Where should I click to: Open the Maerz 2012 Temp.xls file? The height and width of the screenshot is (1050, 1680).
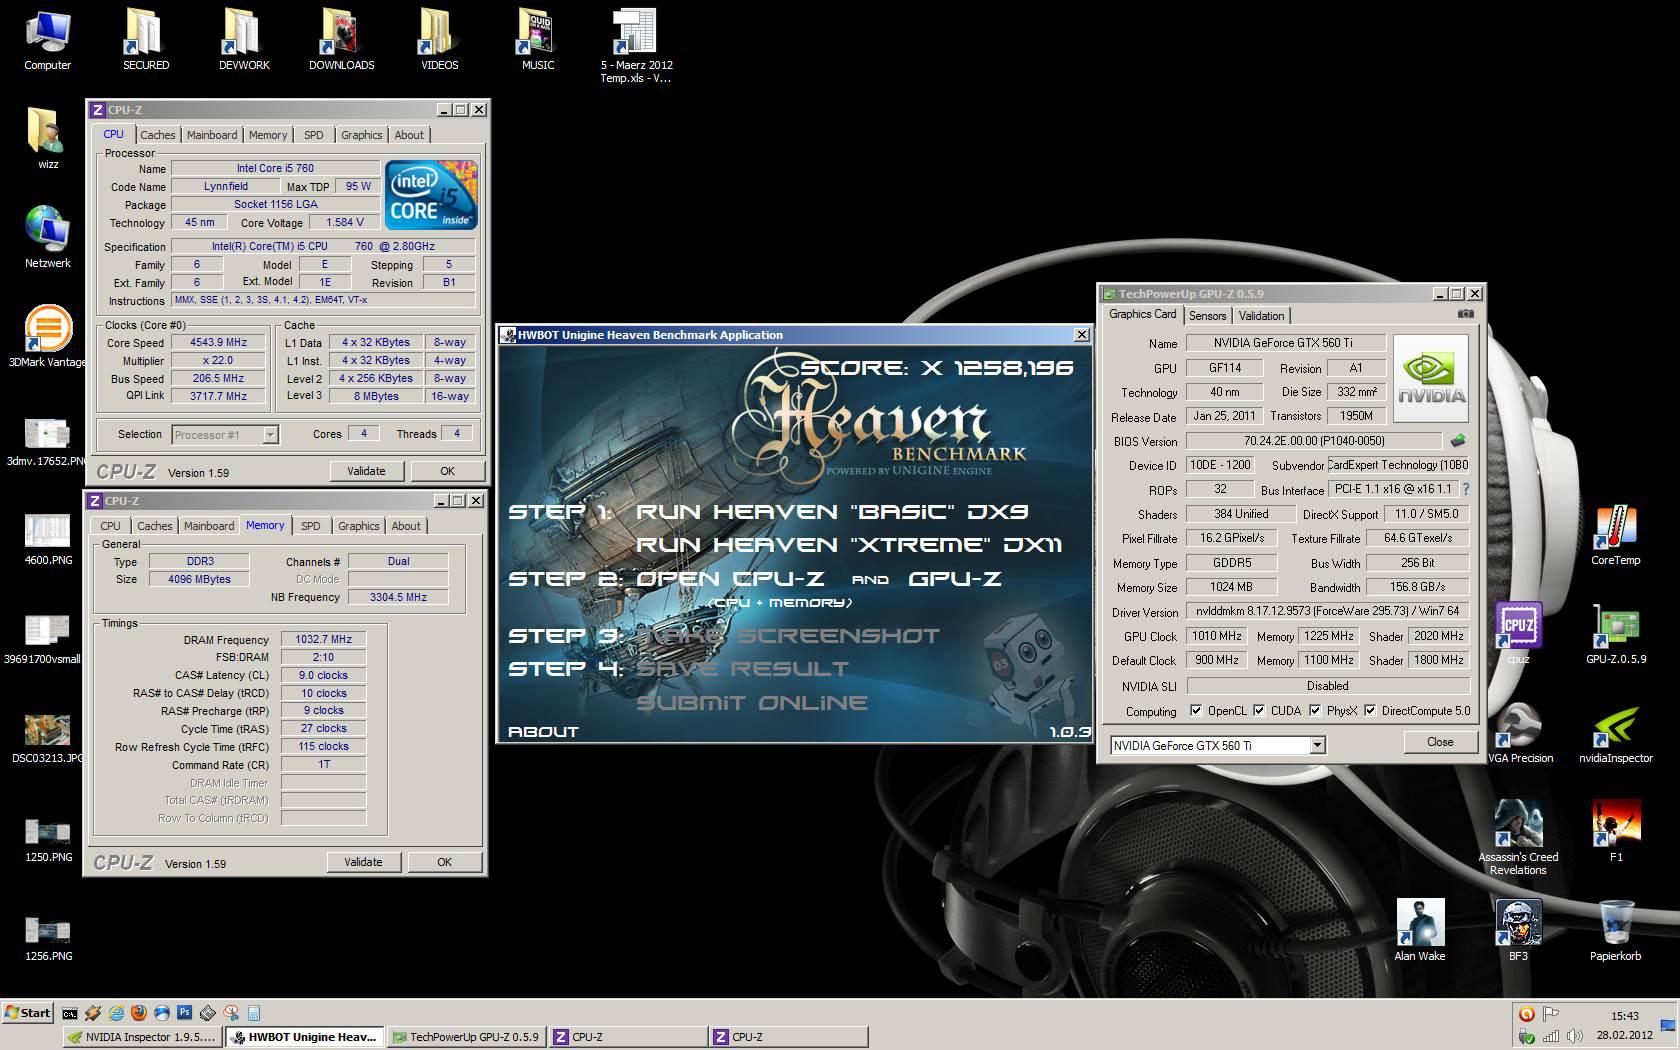(x=636, y=46)
